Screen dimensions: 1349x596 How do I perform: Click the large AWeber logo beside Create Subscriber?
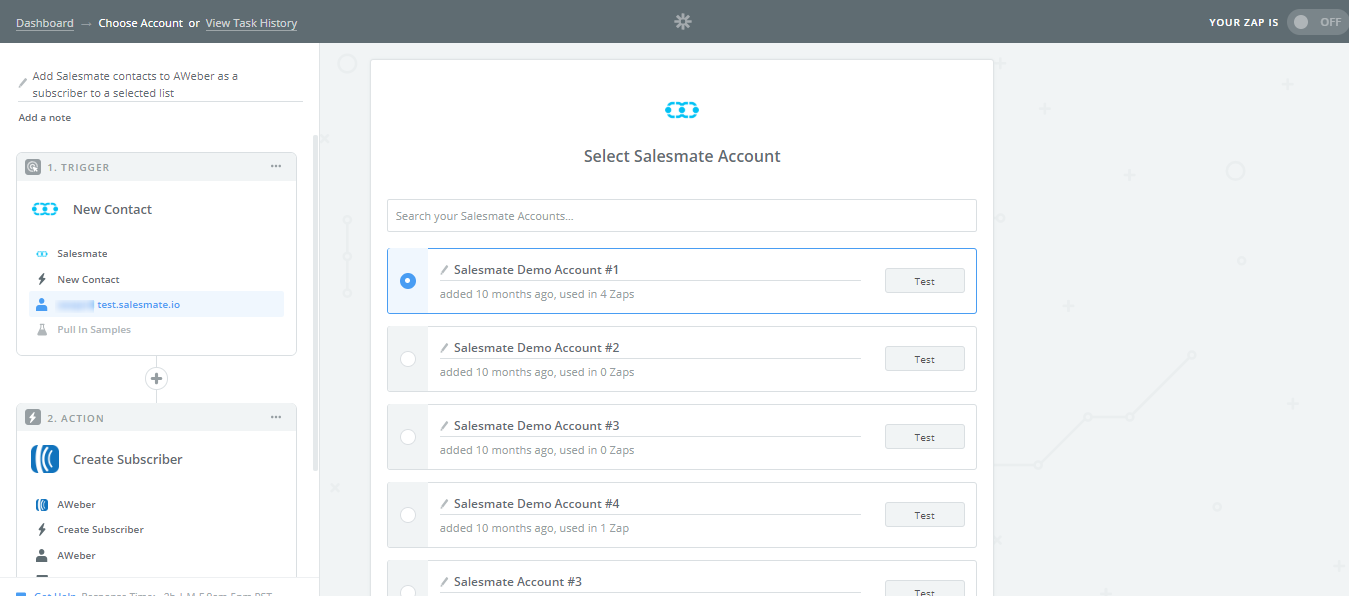click(x=45, y=459)
